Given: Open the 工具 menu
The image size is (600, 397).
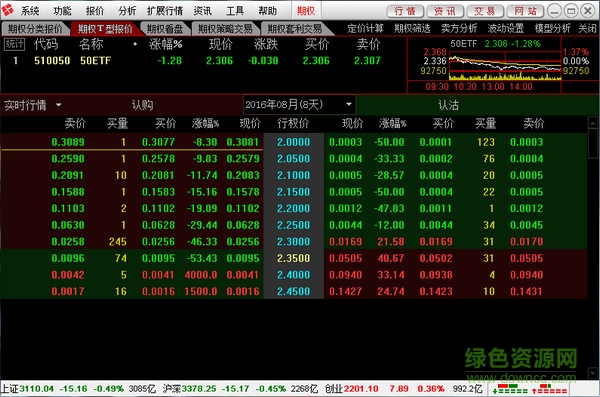Looking at the screenshot, I should 235,11.
